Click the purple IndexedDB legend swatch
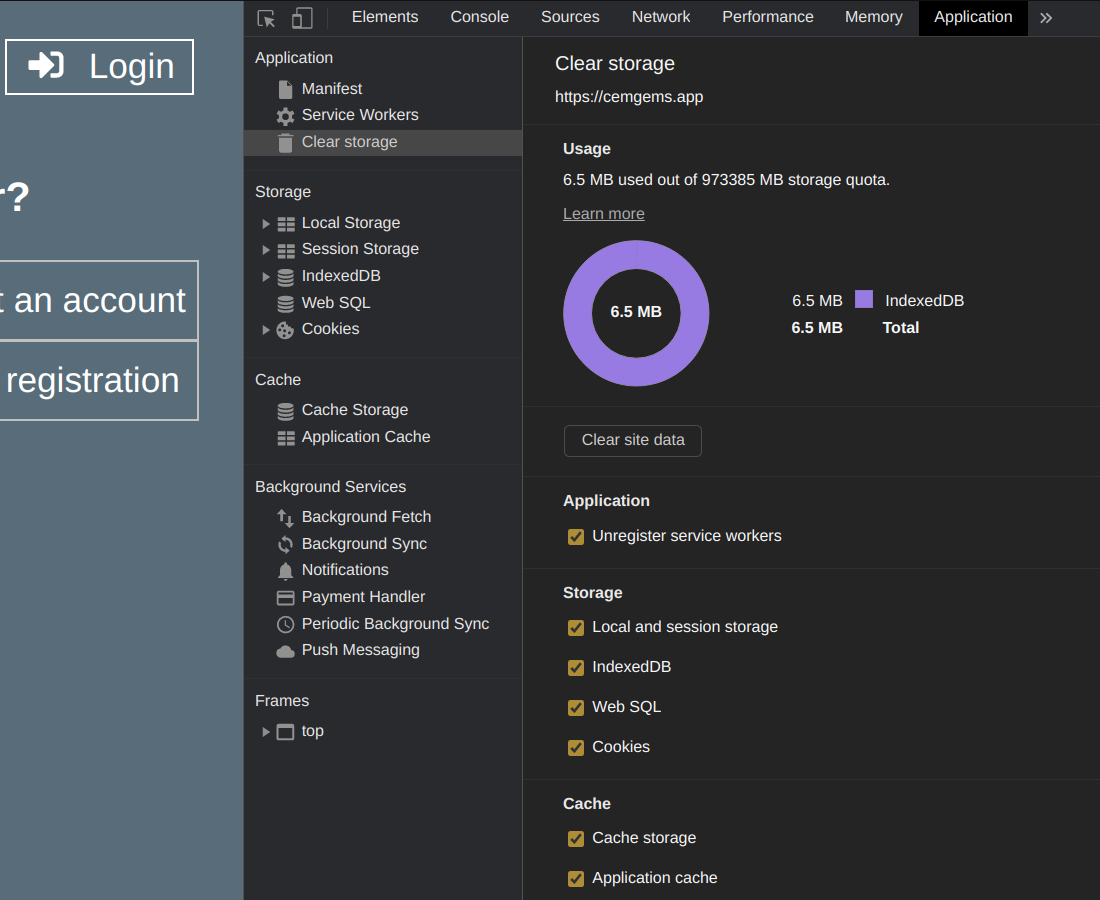The width and height of the screenshot is (1100, 900). pyautogui.click(x=864, y=299)
